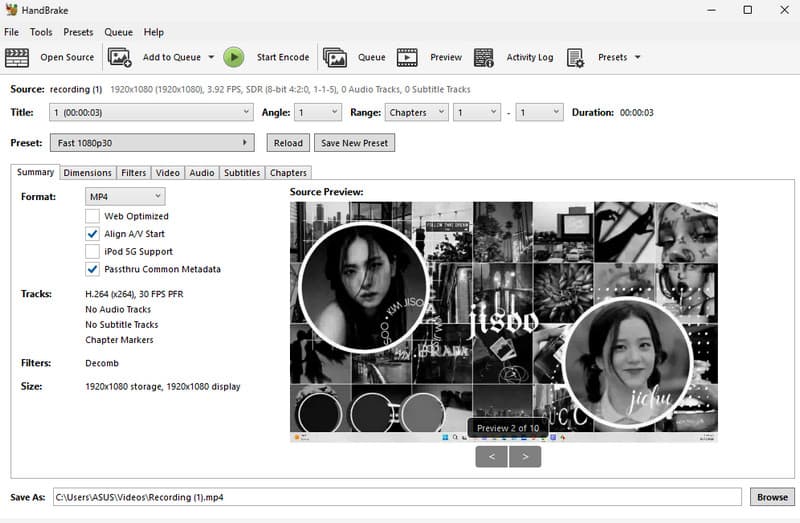Open the Range Chapters dropdown
This screenshot has width=800, height=523.
(416, 112)
